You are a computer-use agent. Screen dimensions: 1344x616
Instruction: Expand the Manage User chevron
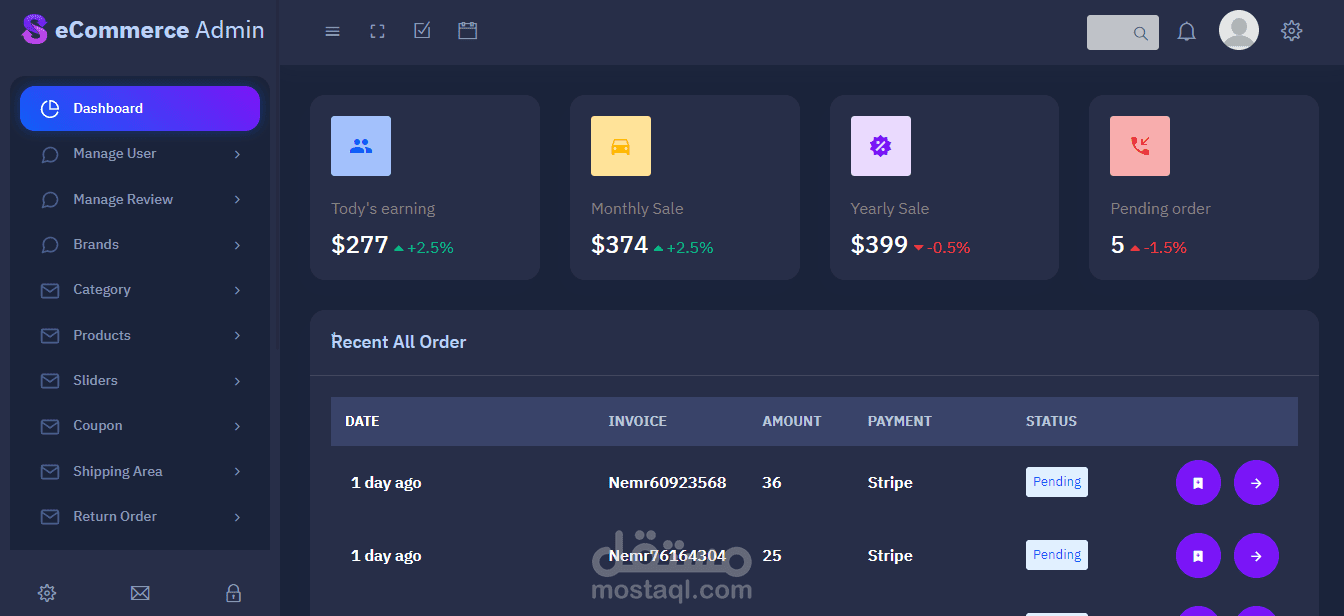tap(237, 154)
